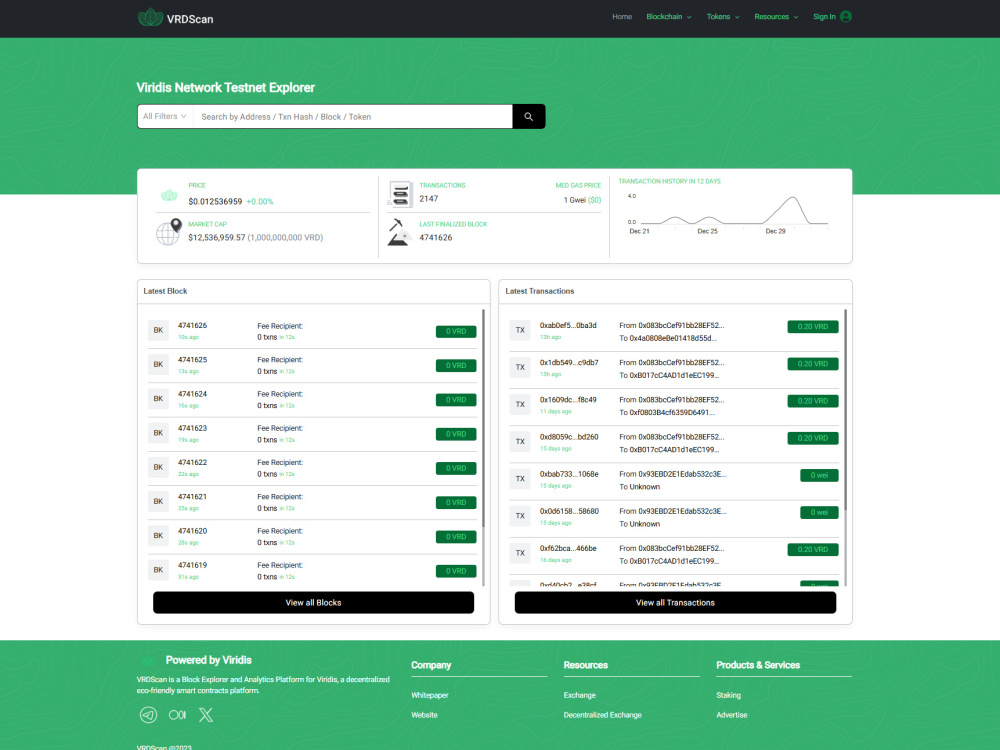The height and width of the screenshot is (750, 1000).
Task: Click the transactions count 2147
Action: tap(429, 198)
